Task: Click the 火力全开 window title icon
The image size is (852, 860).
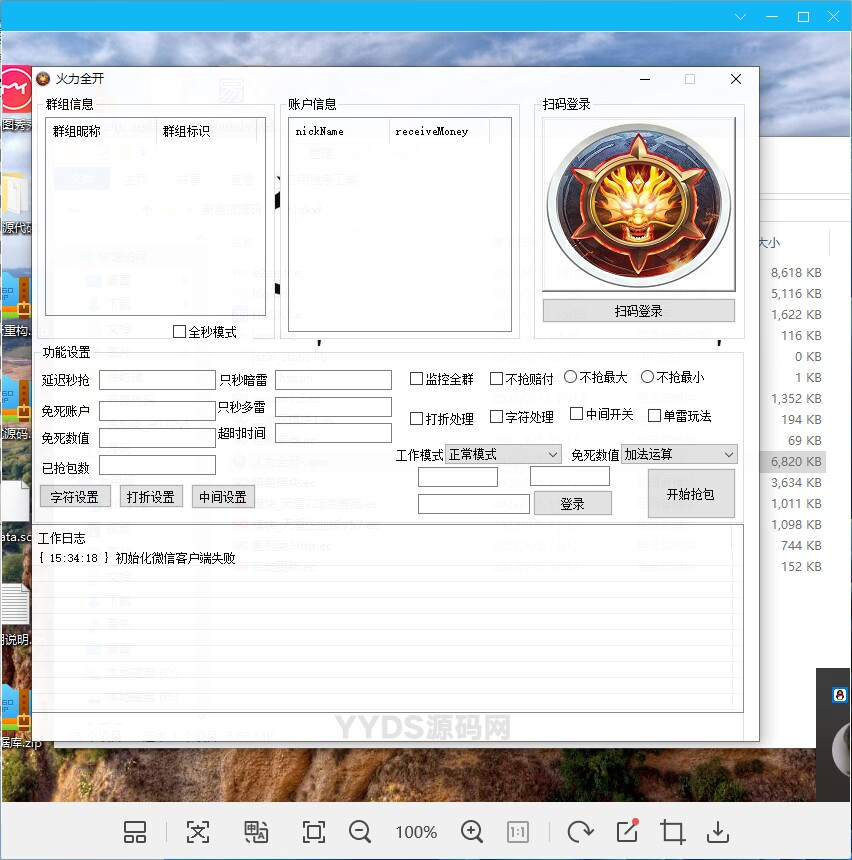Action: 43,79
